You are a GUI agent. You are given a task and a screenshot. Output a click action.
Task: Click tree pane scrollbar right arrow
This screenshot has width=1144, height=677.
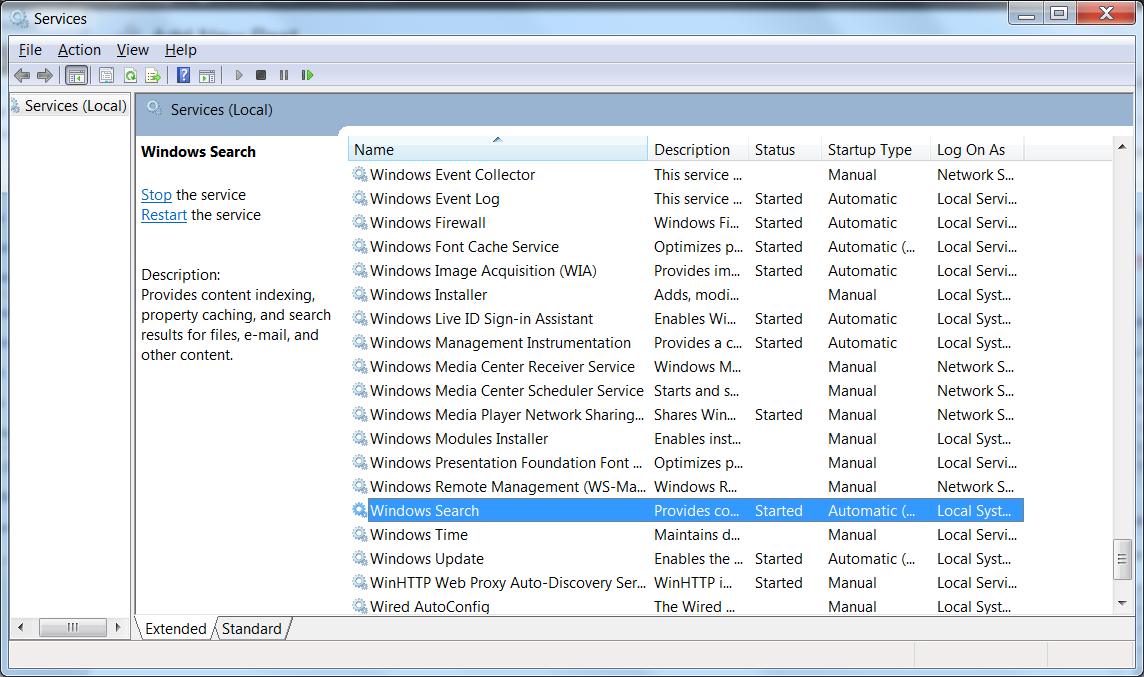point(118,627)
